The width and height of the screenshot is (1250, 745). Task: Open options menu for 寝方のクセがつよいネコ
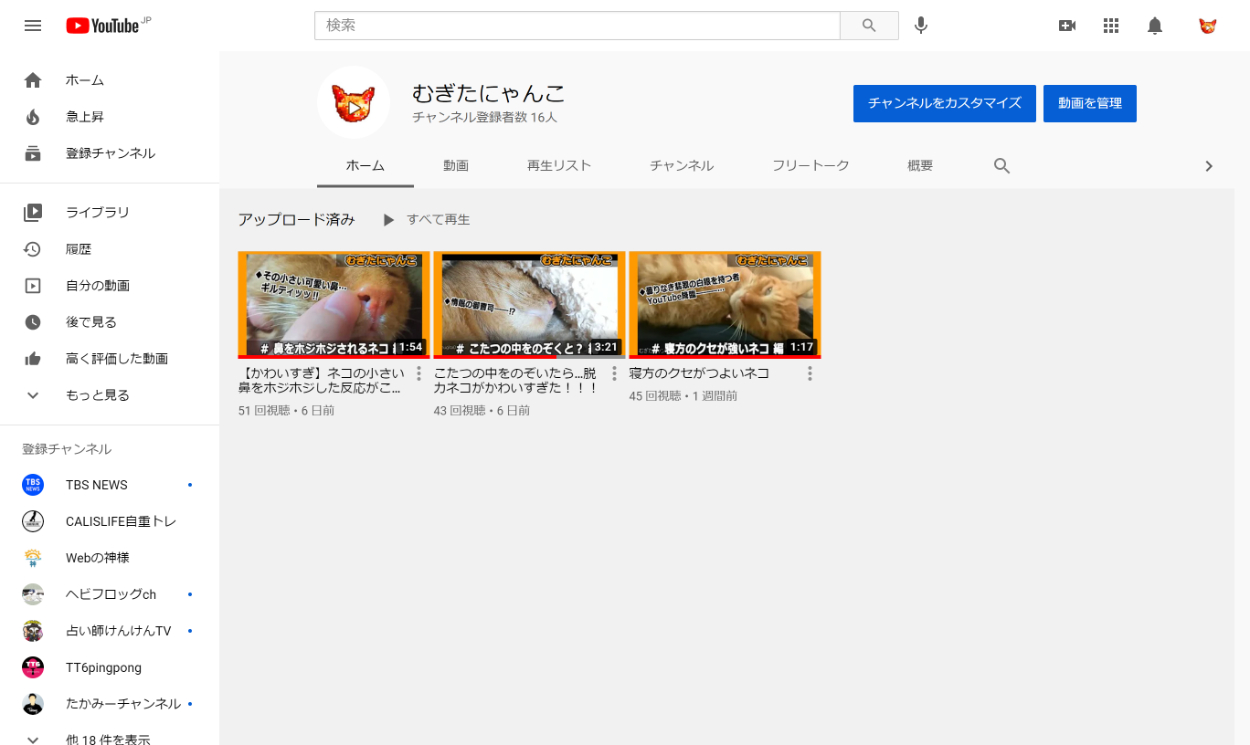coord(810,374)
